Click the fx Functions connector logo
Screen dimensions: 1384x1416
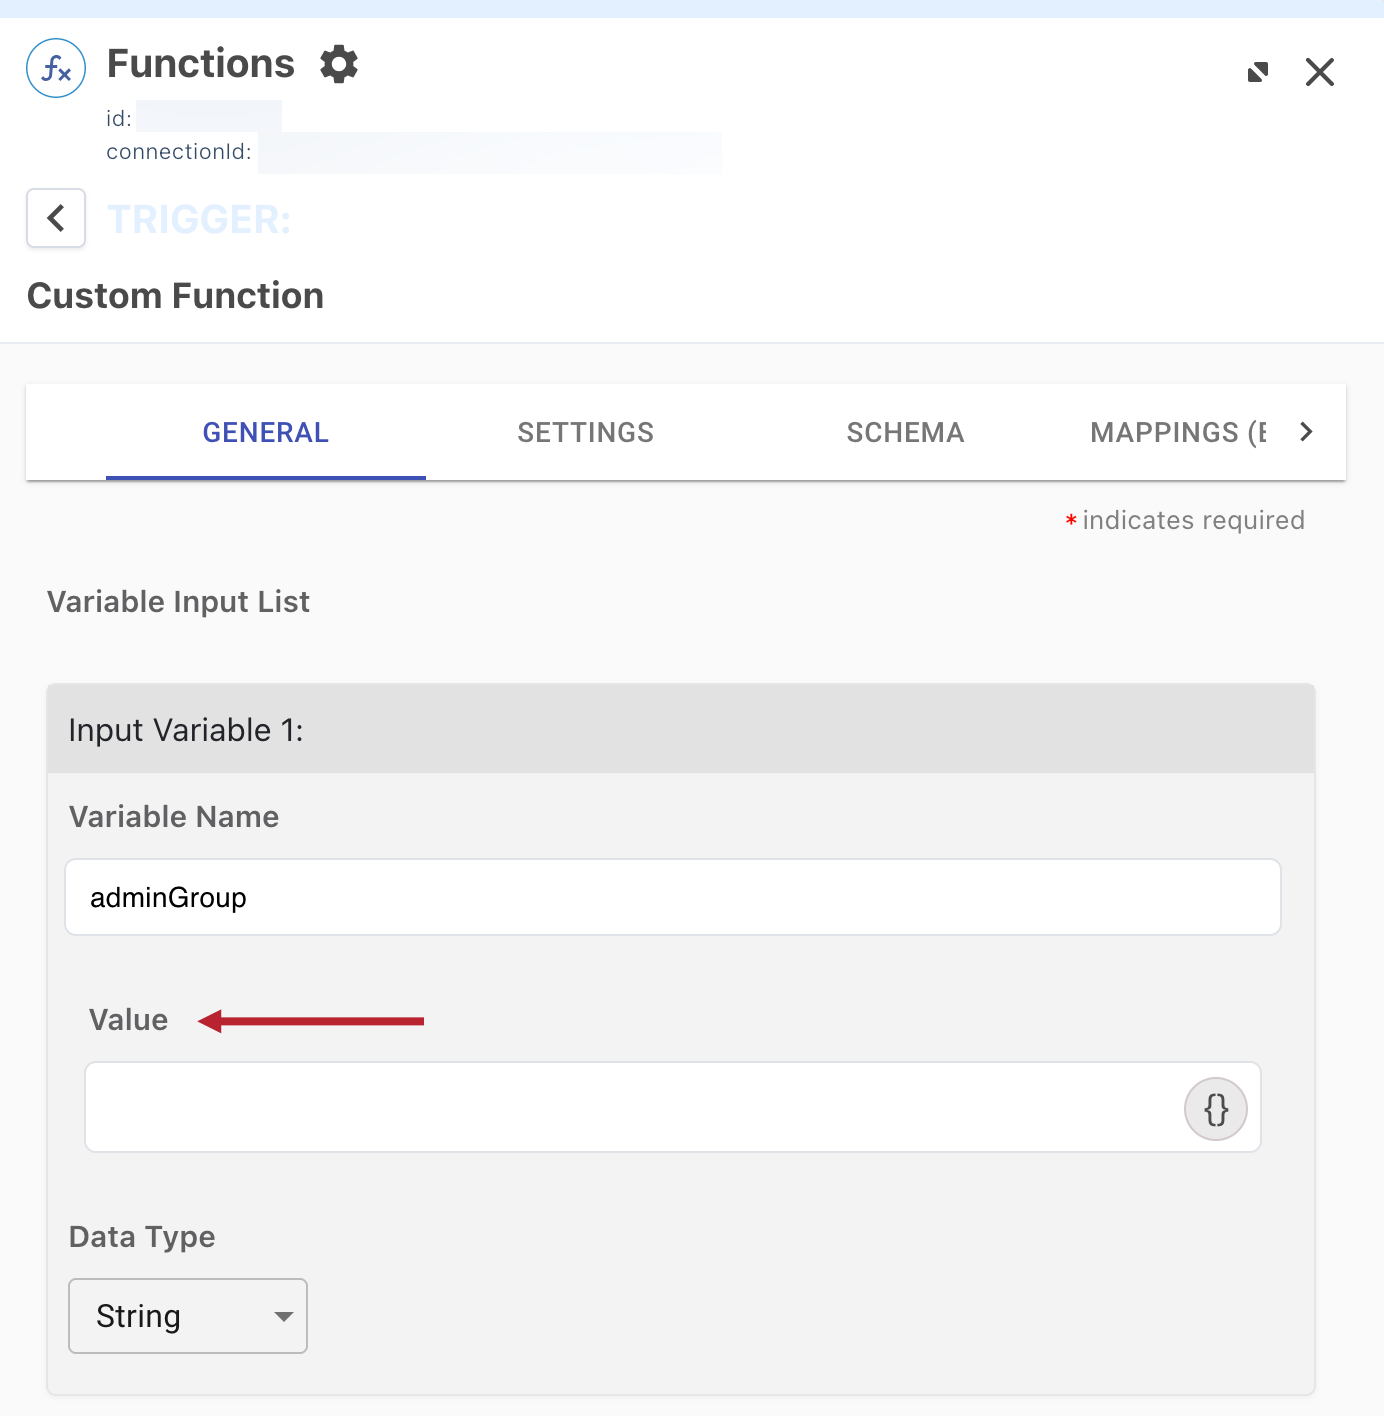[x=55, y=67]
